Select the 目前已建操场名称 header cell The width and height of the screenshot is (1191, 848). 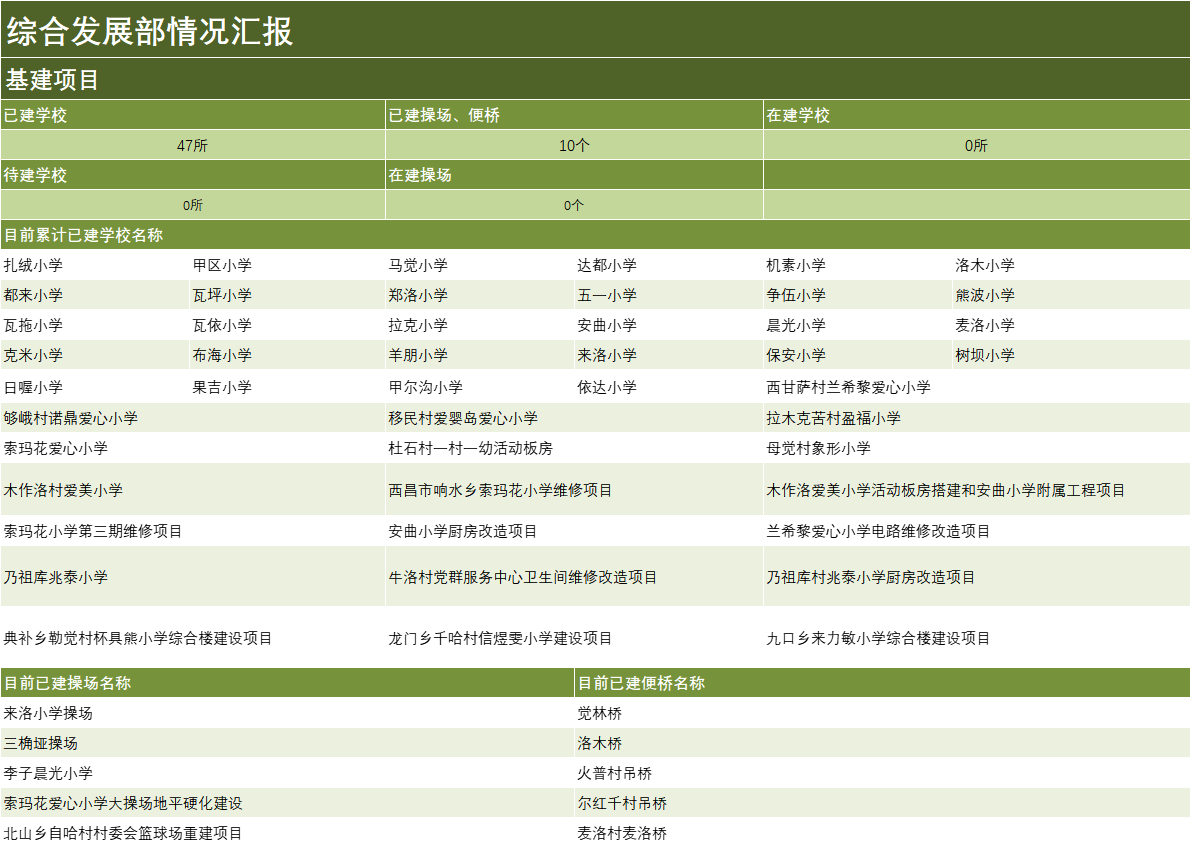pyautogui.click(x=287, y=682)
